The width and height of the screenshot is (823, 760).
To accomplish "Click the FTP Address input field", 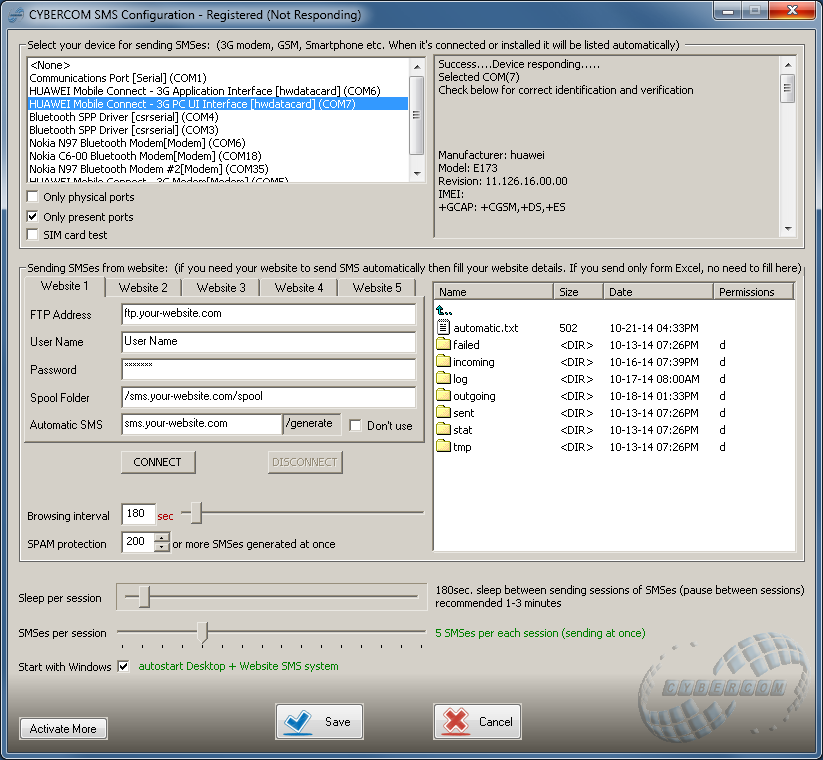I will [269, 314].
